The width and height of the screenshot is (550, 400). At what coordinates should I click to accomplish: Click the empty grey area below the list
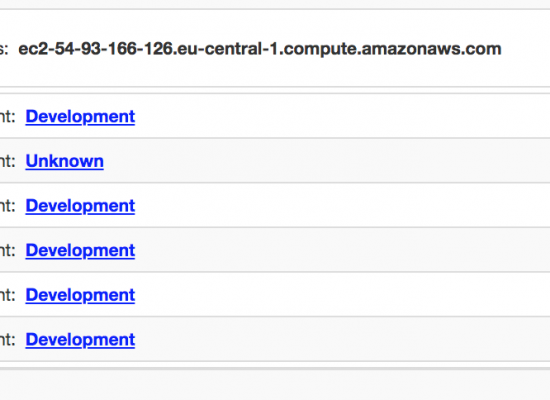275,385
